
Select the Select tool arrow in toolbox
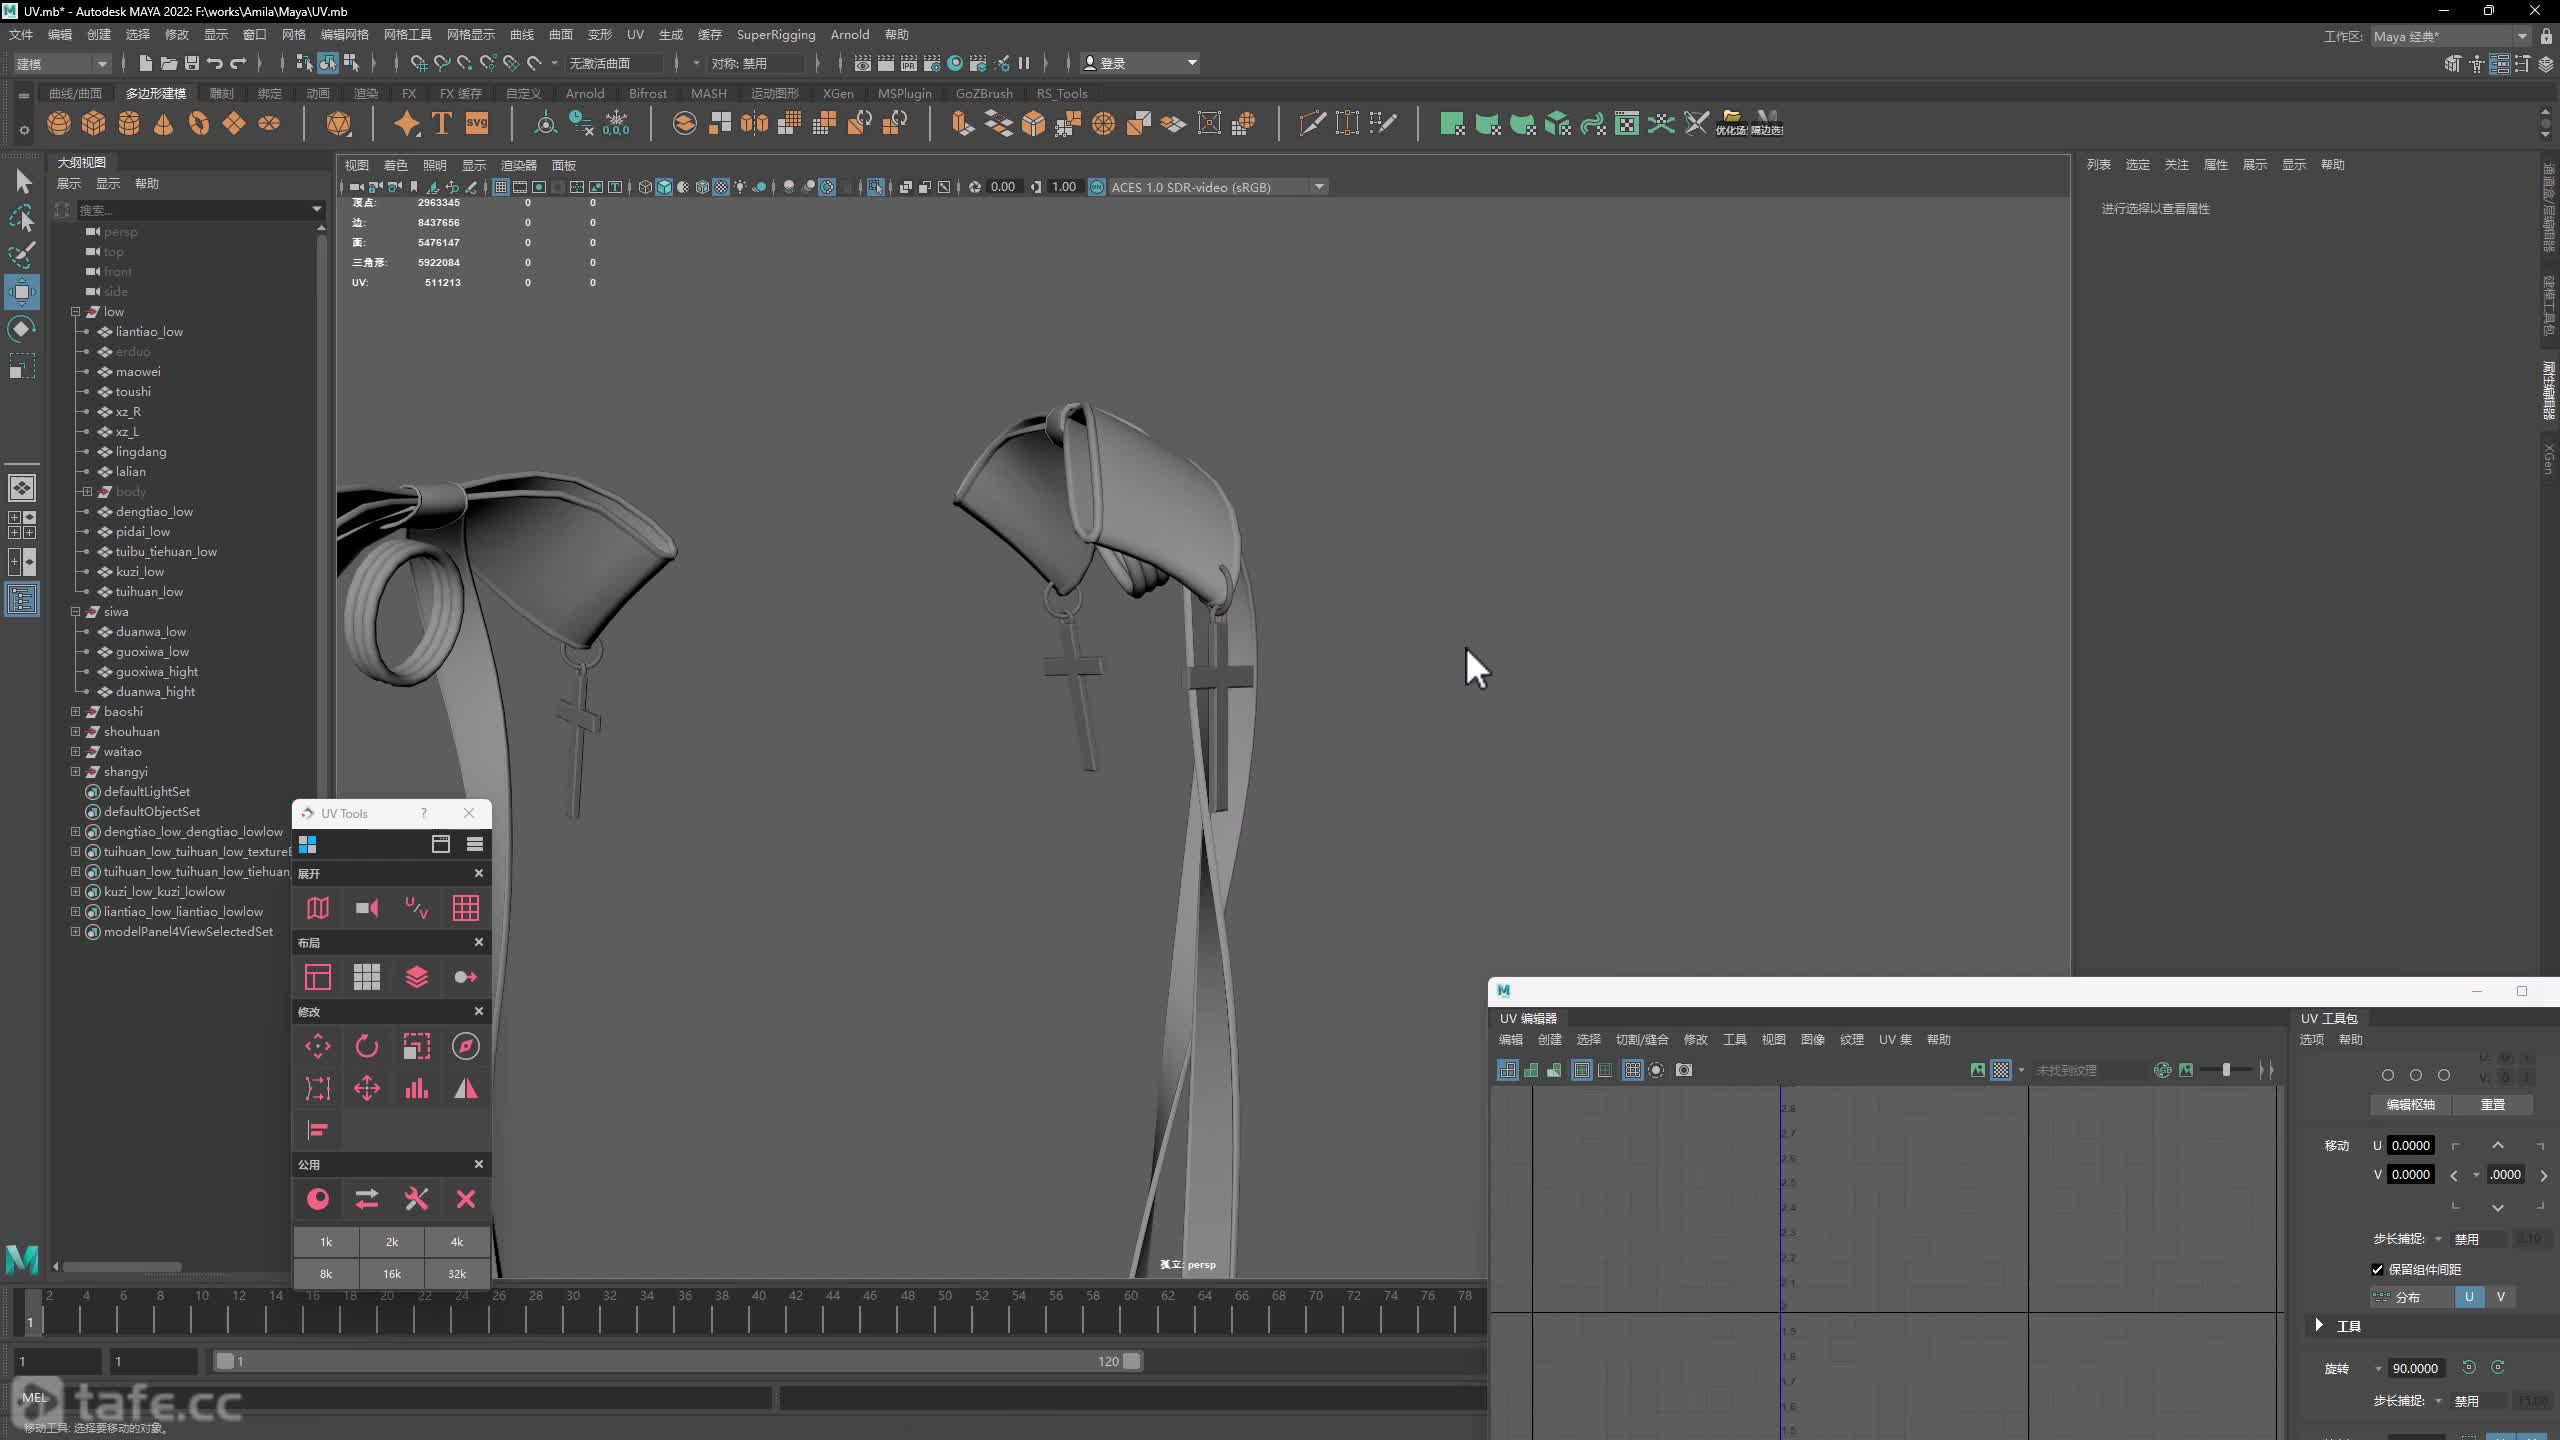(22, 181)
